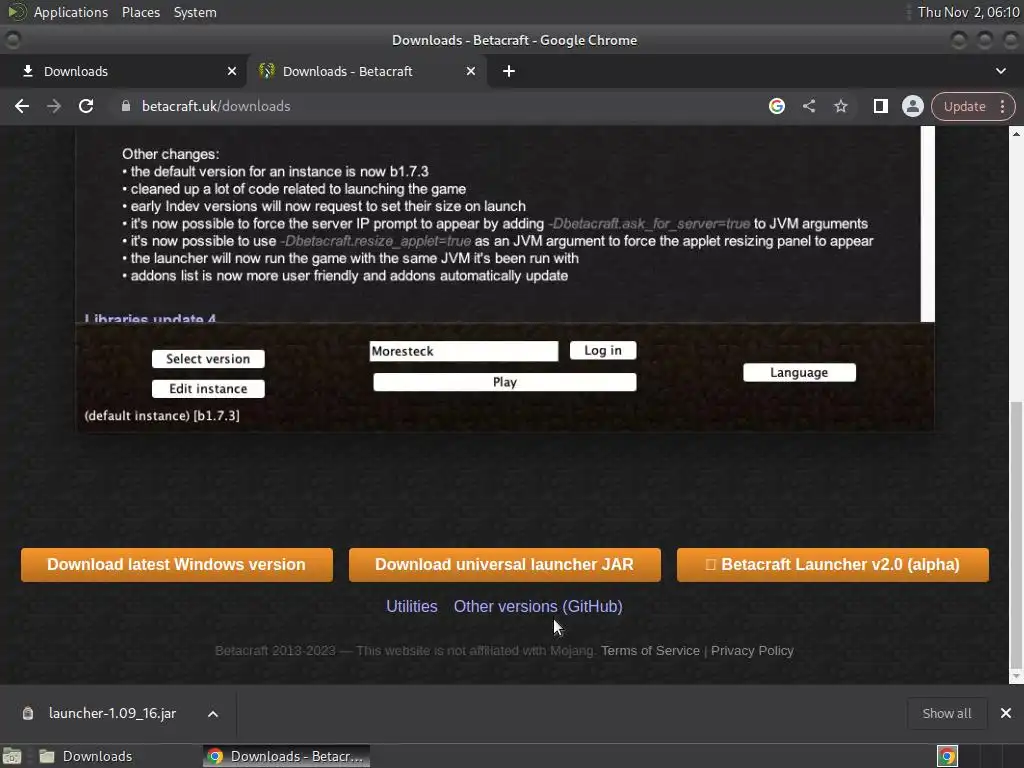Screen dimensions: 1024x768
Task: Click the changelog panel scrollbar
Action: click(x=927, y=224)
